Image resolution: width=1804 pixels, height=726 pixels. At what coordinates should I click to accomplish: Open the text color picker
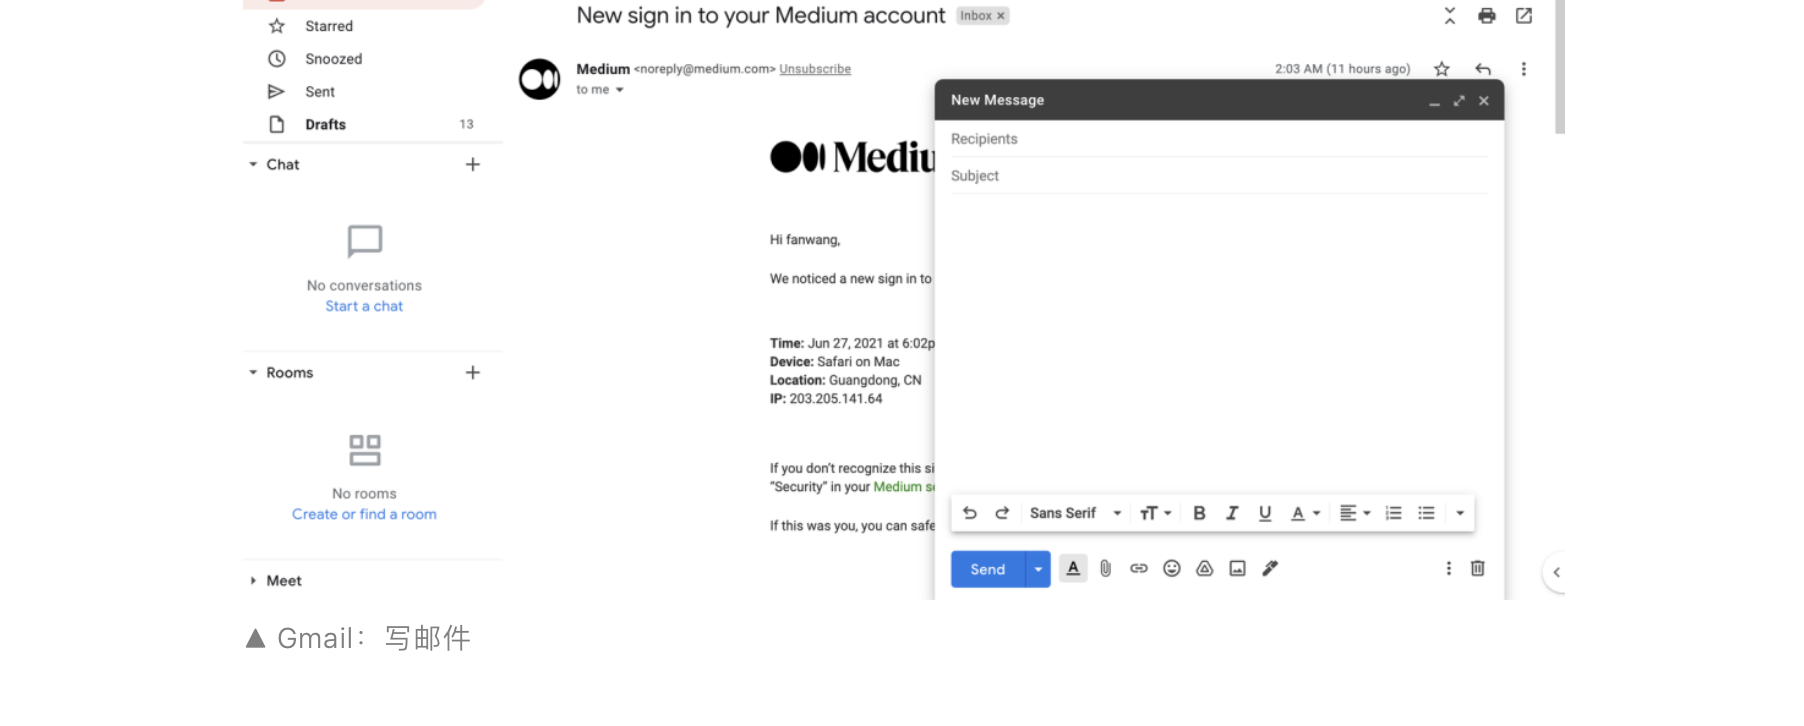pyautogui.click(x=1306, y=513)
